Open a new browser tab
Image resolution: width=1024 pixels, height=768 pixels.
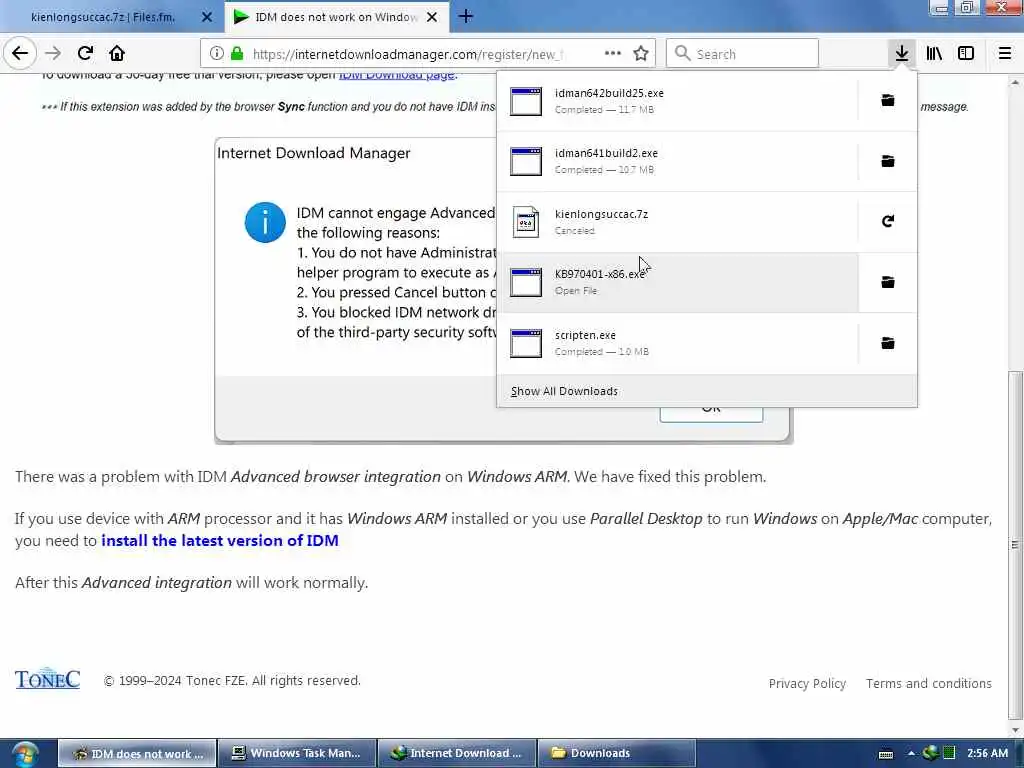(x=466, y=16)
